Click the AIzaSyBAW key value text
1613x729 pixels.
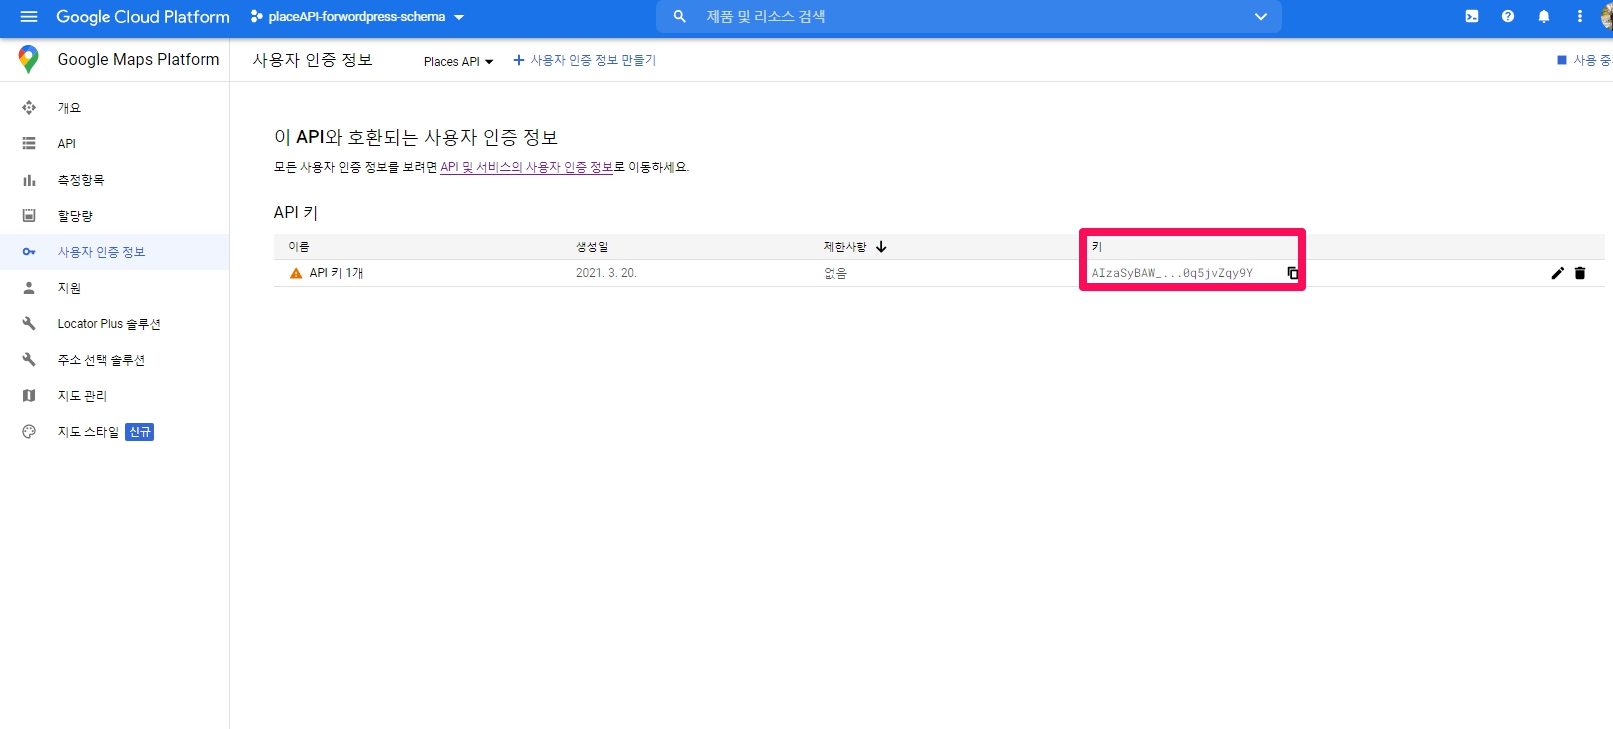pyautogui.click(x=1172, y=273)
